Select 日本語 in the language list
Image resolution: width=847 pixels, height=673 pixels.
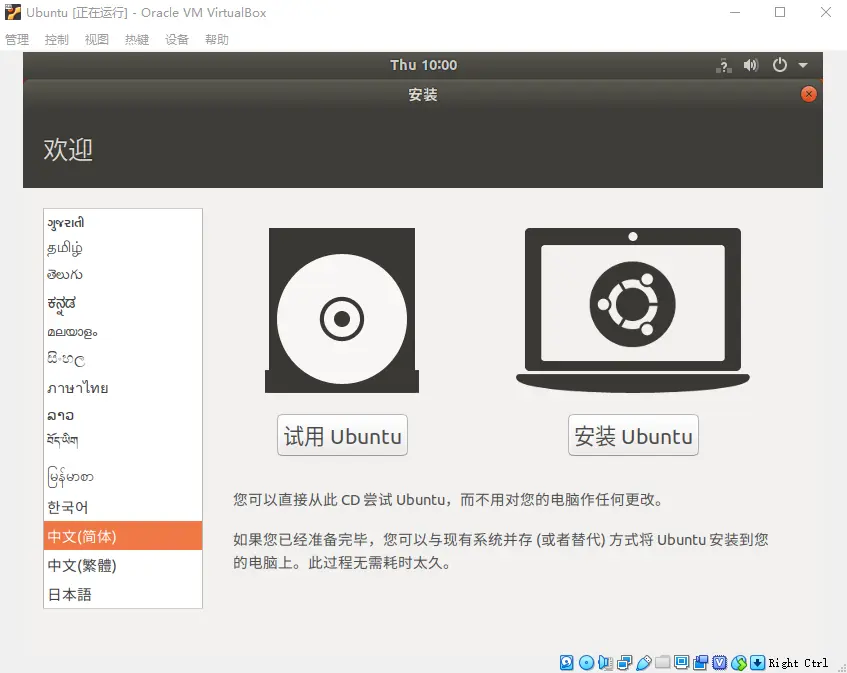point(123,594)
